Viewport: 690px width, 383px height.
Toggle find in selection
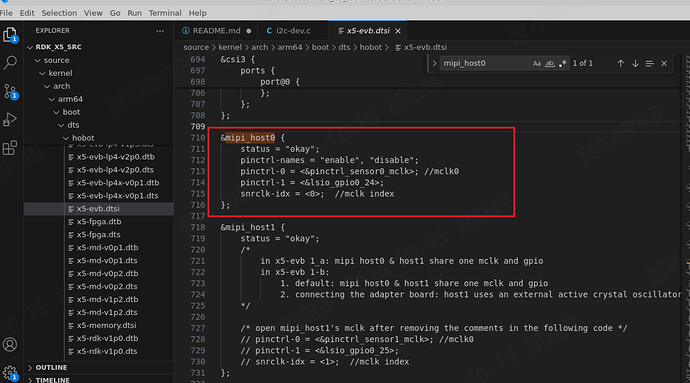pyautogui.click(x=650, y=63)
